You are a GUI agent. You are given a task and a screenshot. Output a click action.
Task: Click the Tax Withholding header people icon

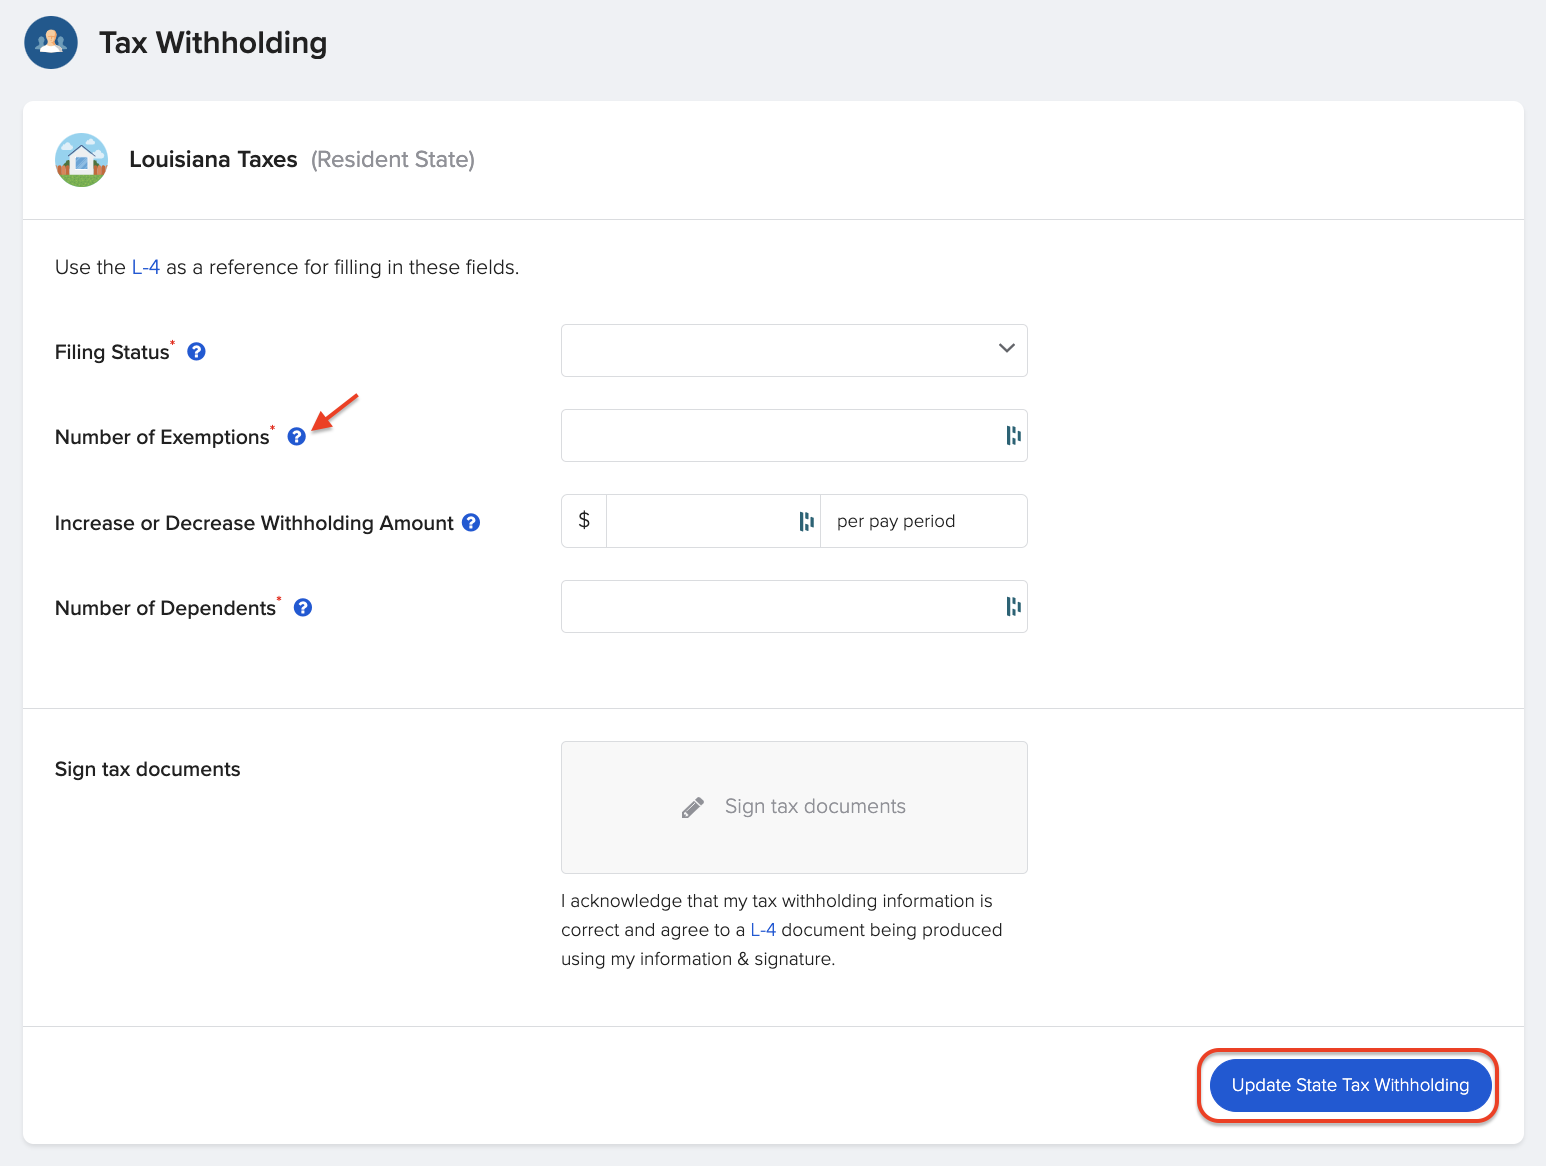pyautogui.click(x=51, y=43)
